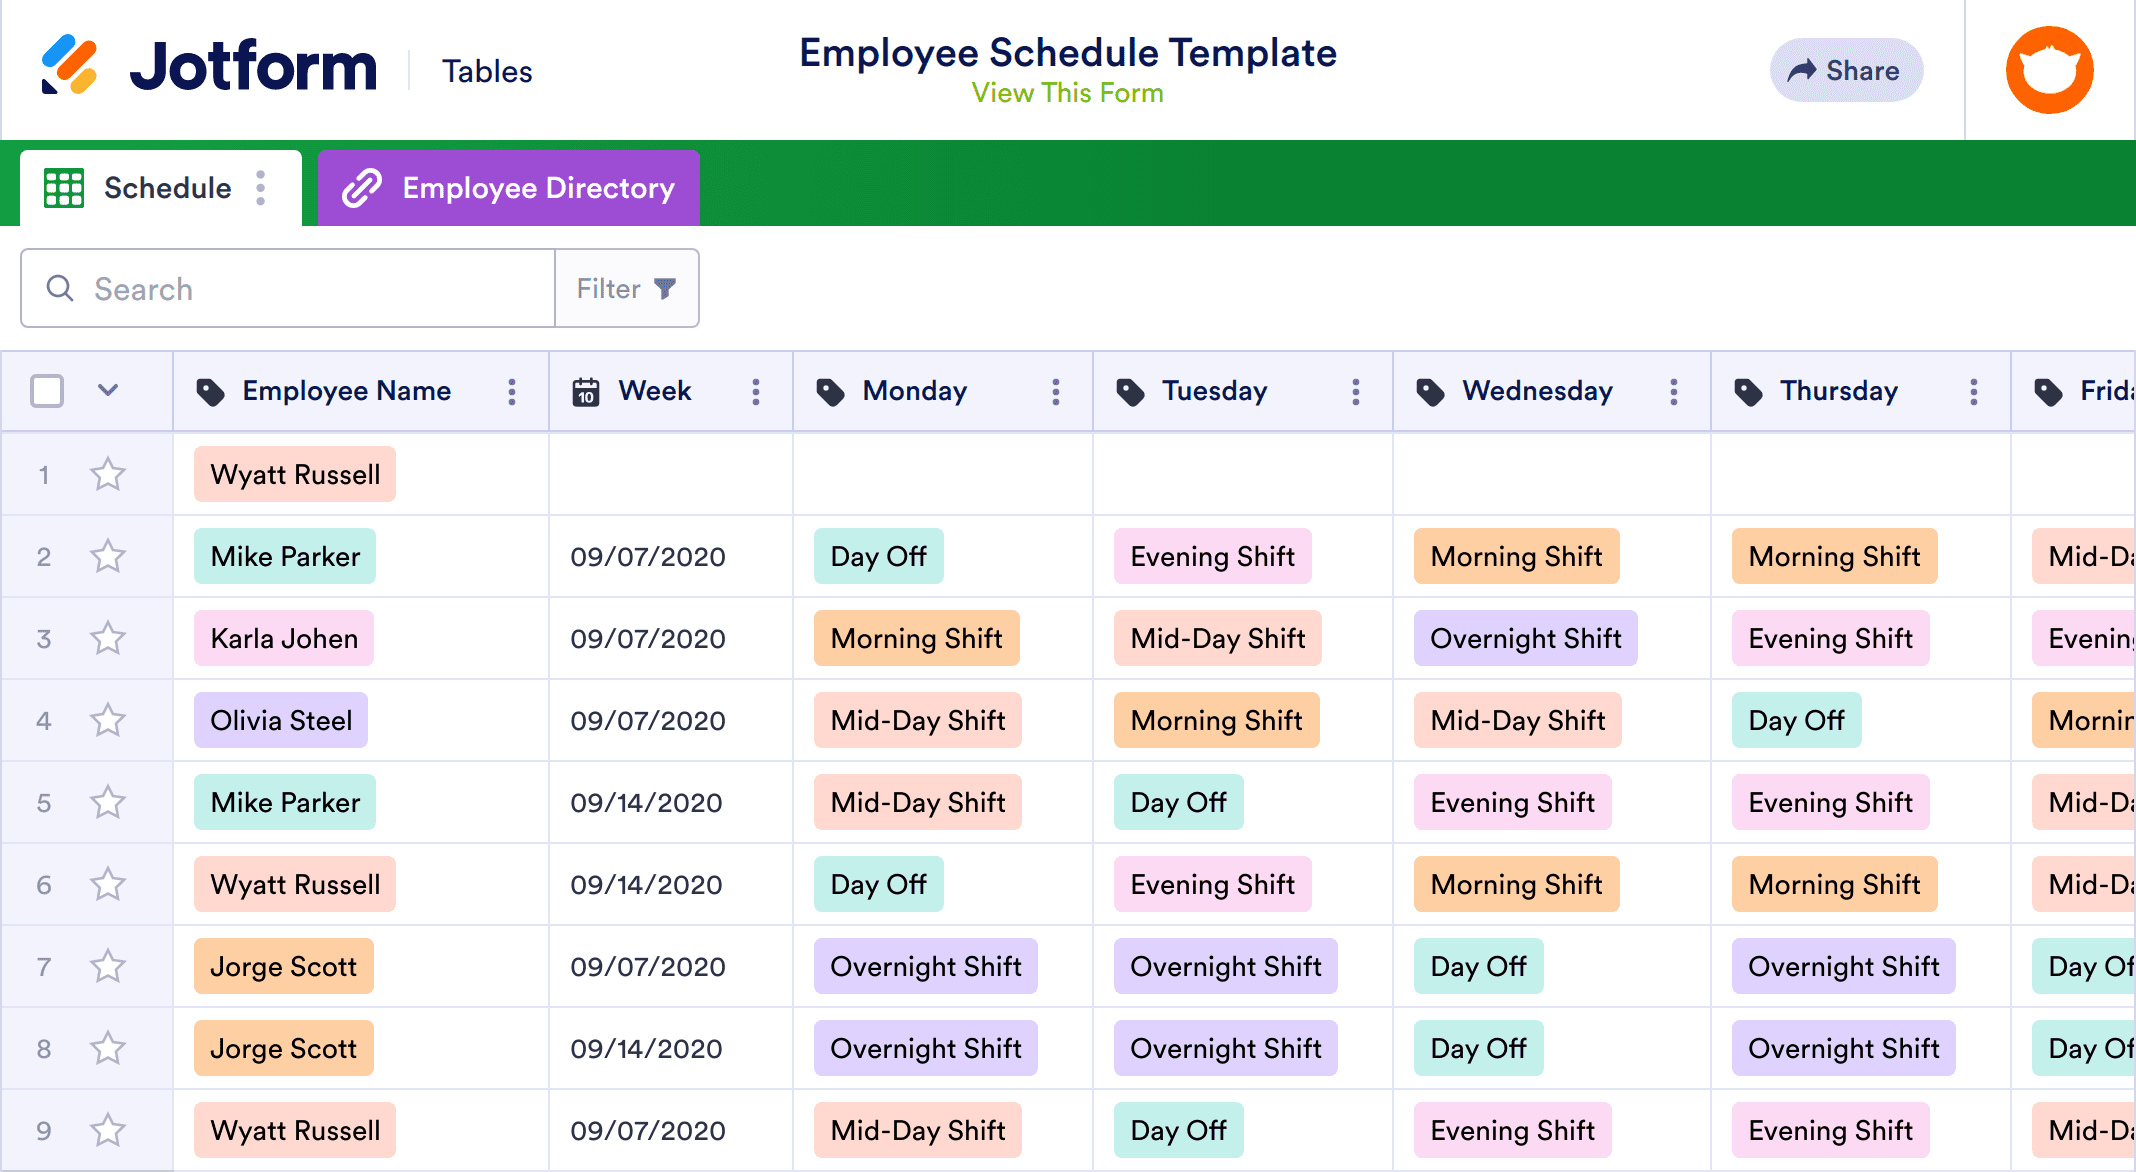
Task: Expand the three-dot menu on Employee Name column
Action: point(512,393)
